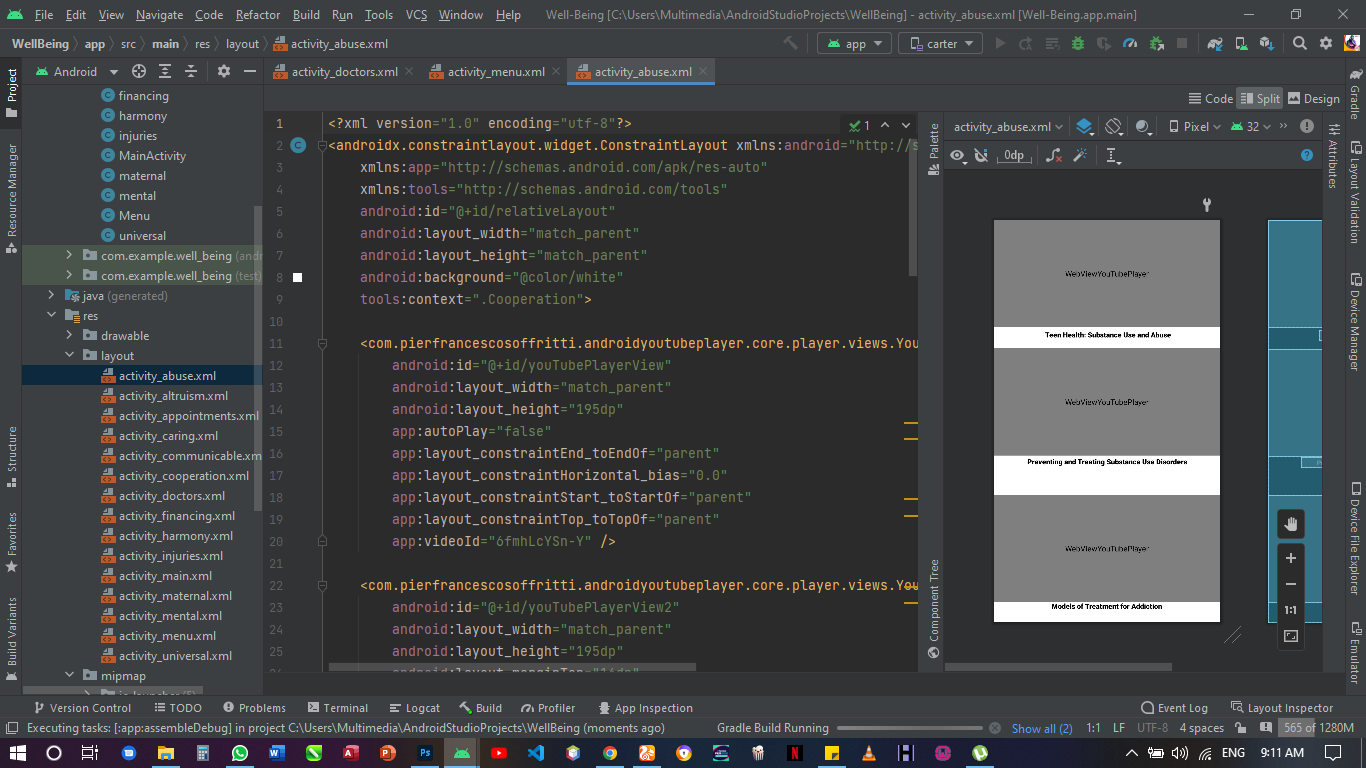Viewport: 1366px width, 768px height.
Task: Click the Show all (2) link
Action: point(1041,728)
